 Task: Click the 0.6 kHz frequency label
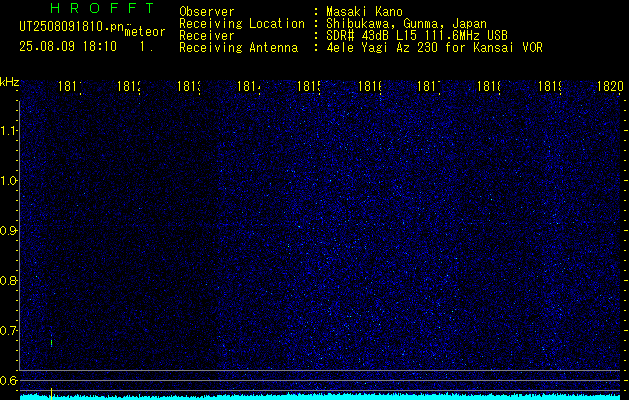[x=8, y=380]
